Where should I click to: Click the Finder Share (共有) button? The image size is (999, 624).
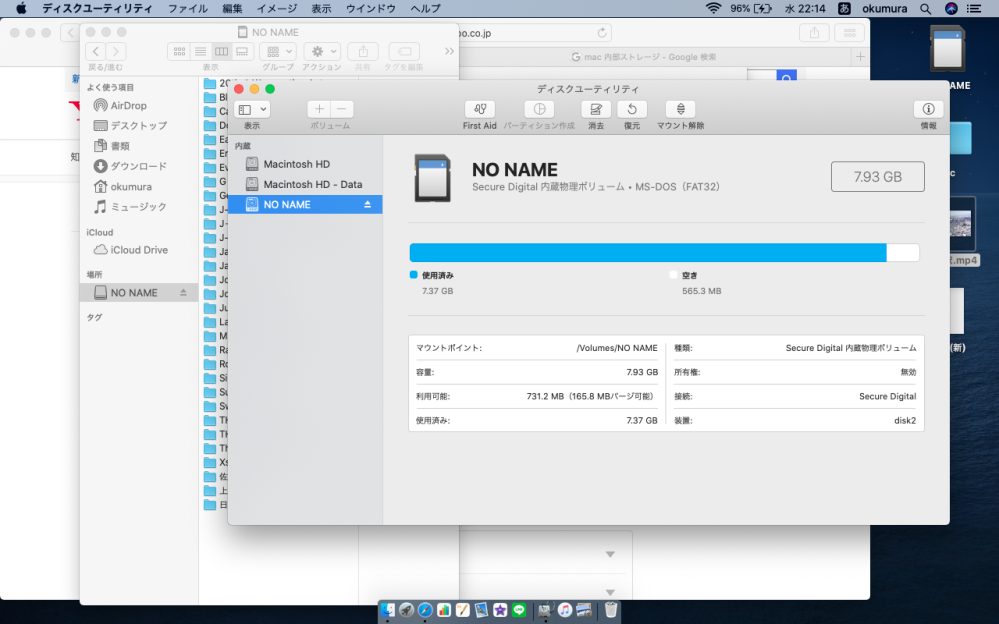coord(363,52)
